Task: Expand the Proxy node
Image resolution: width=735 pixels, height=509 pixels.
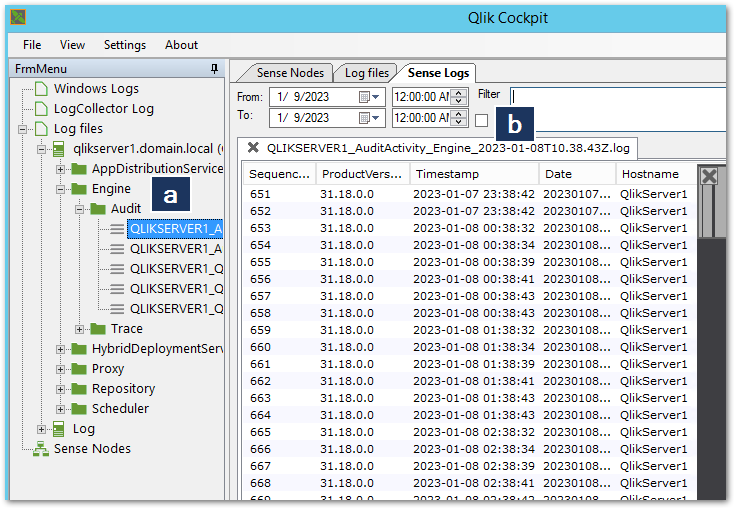Action: [x=60, y=369]
